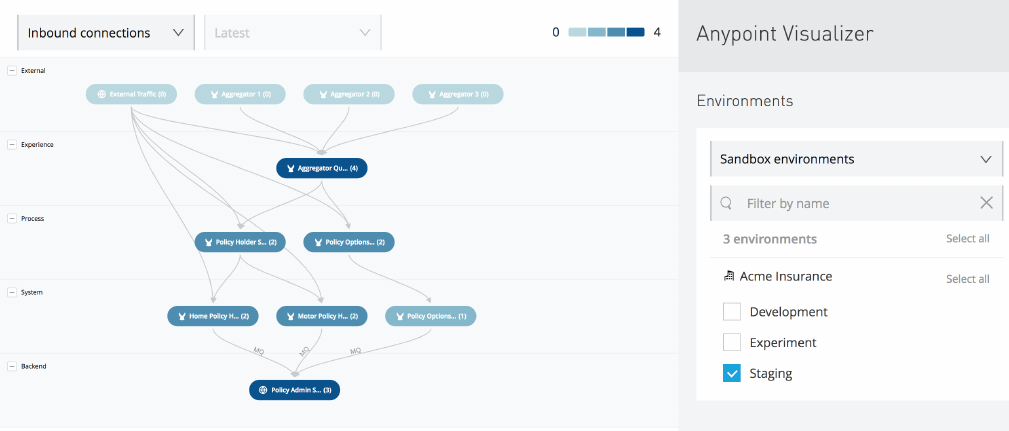Click the Home Policy node icon
Viewport: 1009px width, 431px height.
pos(181,316)
